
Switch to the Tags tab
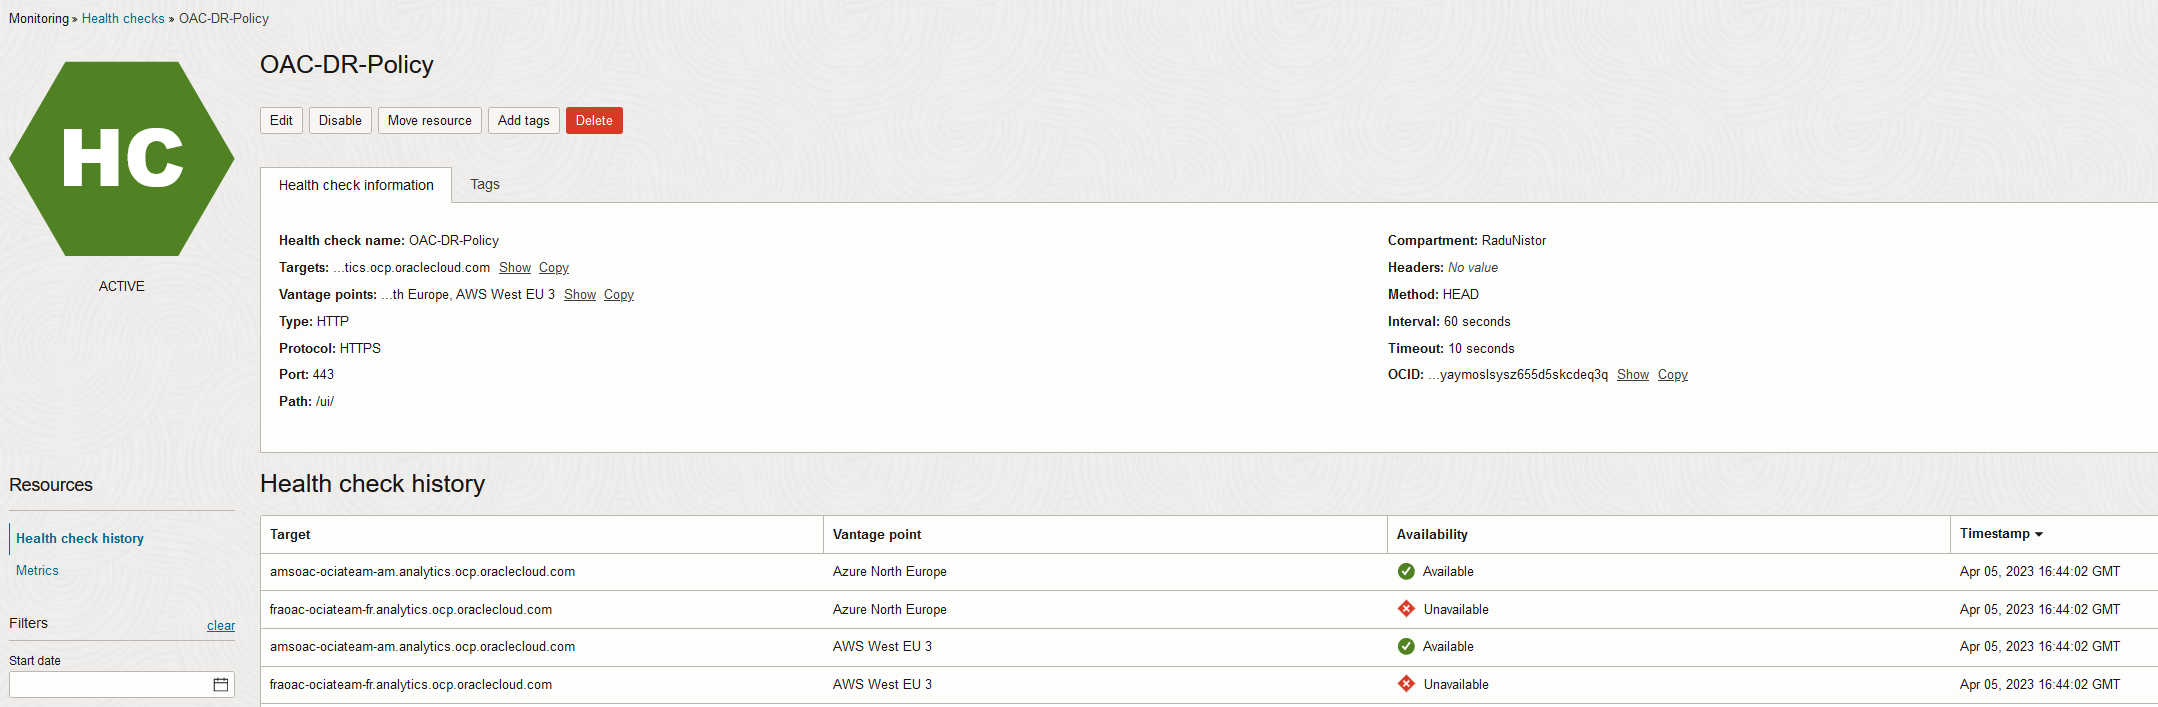pos(485,185)
